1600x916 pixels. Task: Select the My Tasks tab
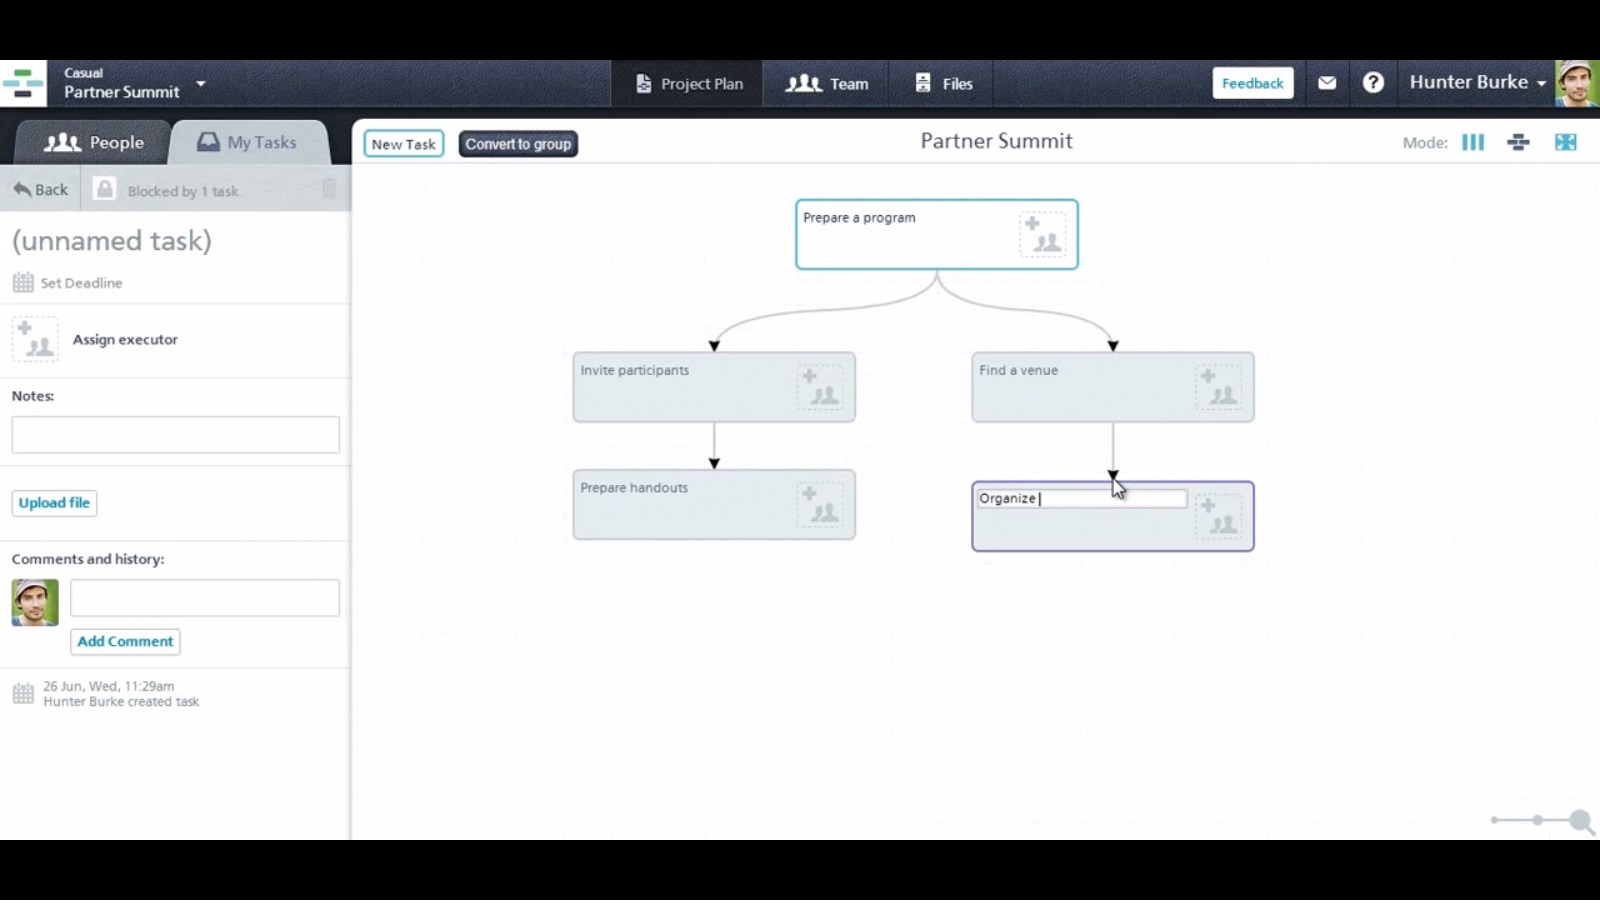click(x=248, y=143)
